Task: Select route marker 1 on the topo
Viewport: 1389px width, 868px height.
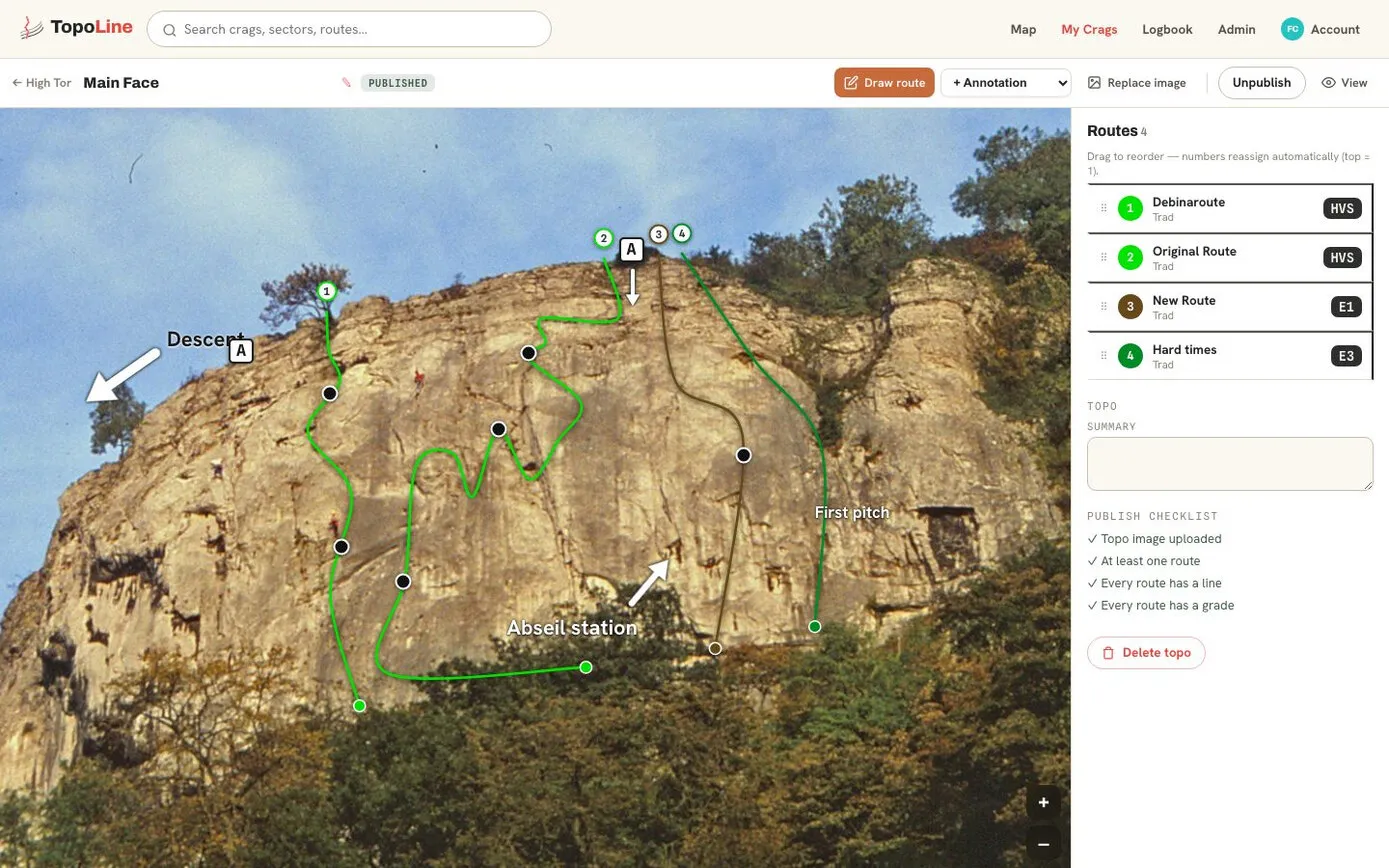Action: [326, 291]
